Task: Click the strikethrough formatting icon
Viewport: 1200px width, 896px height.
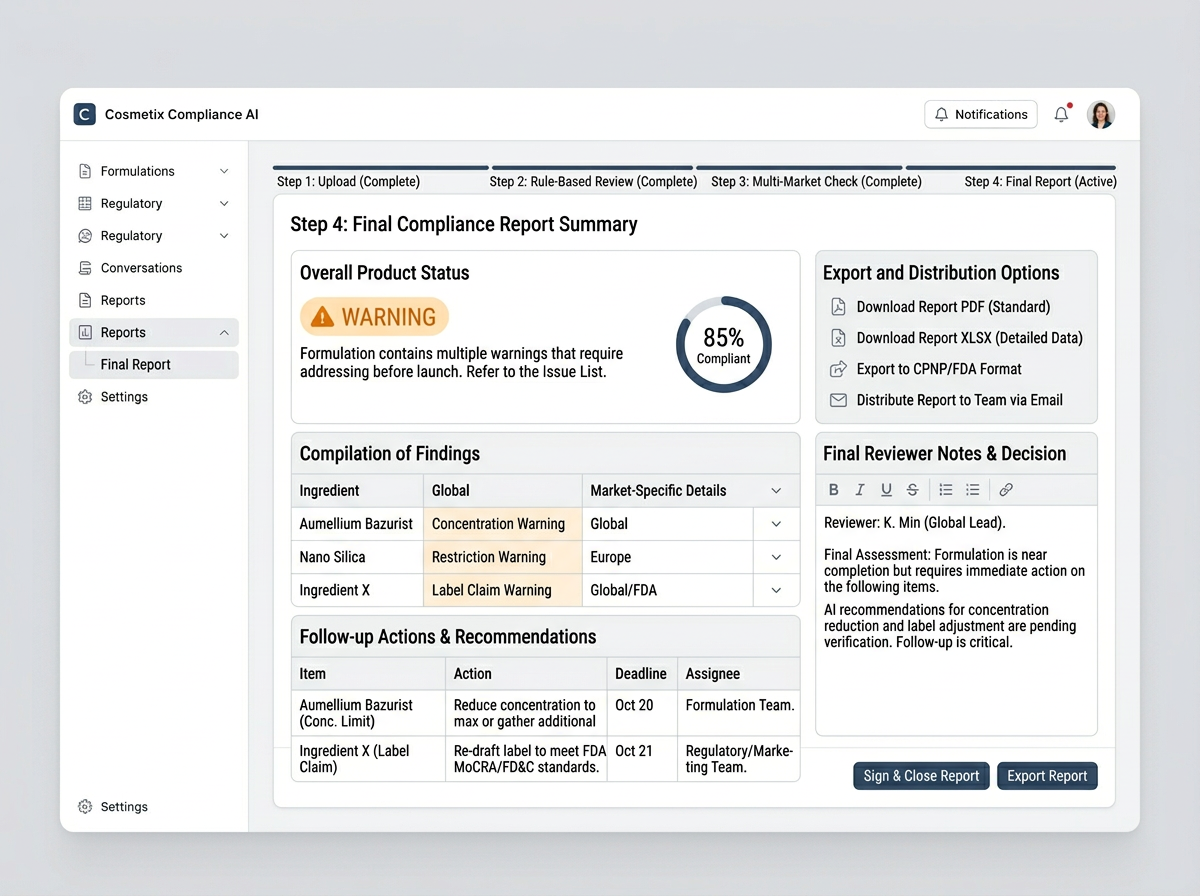Action: coord(912,489)
